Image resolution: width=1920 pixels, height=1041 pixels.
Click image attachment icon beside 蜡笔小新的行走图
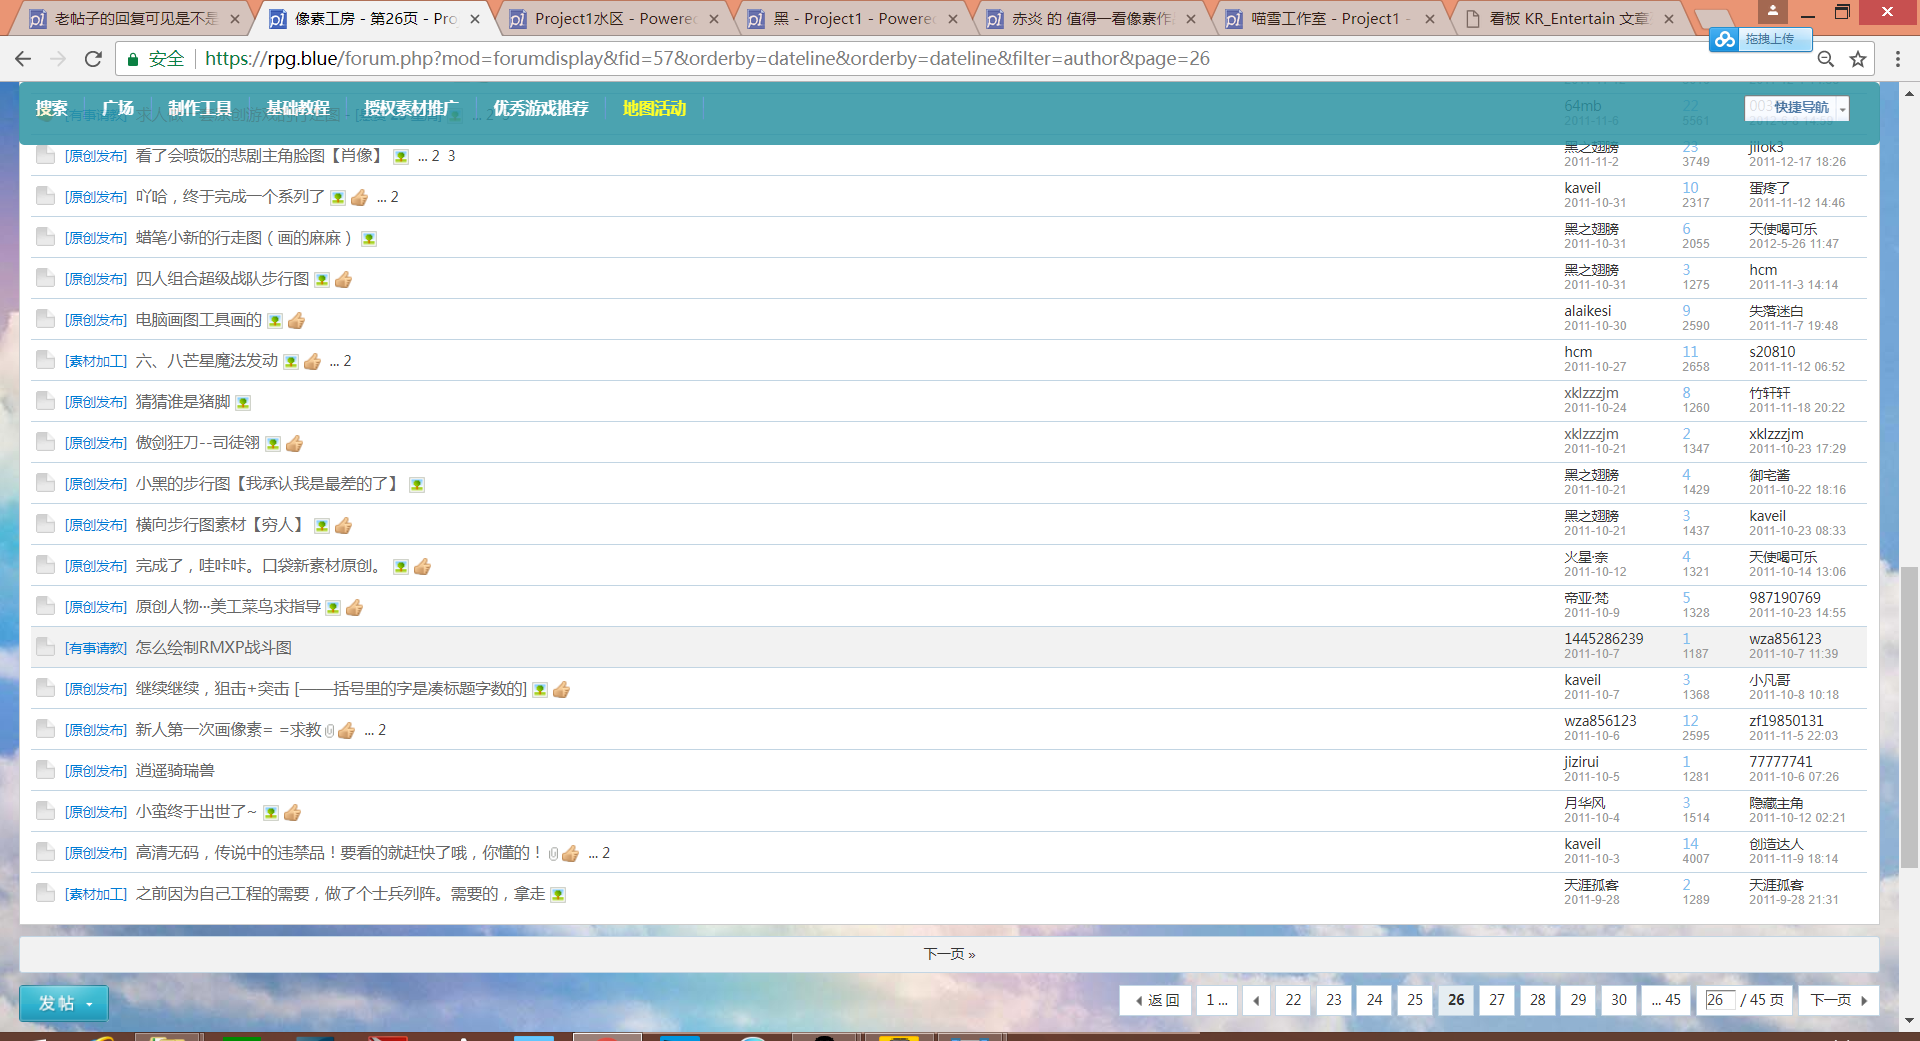(x=369, y=239)
